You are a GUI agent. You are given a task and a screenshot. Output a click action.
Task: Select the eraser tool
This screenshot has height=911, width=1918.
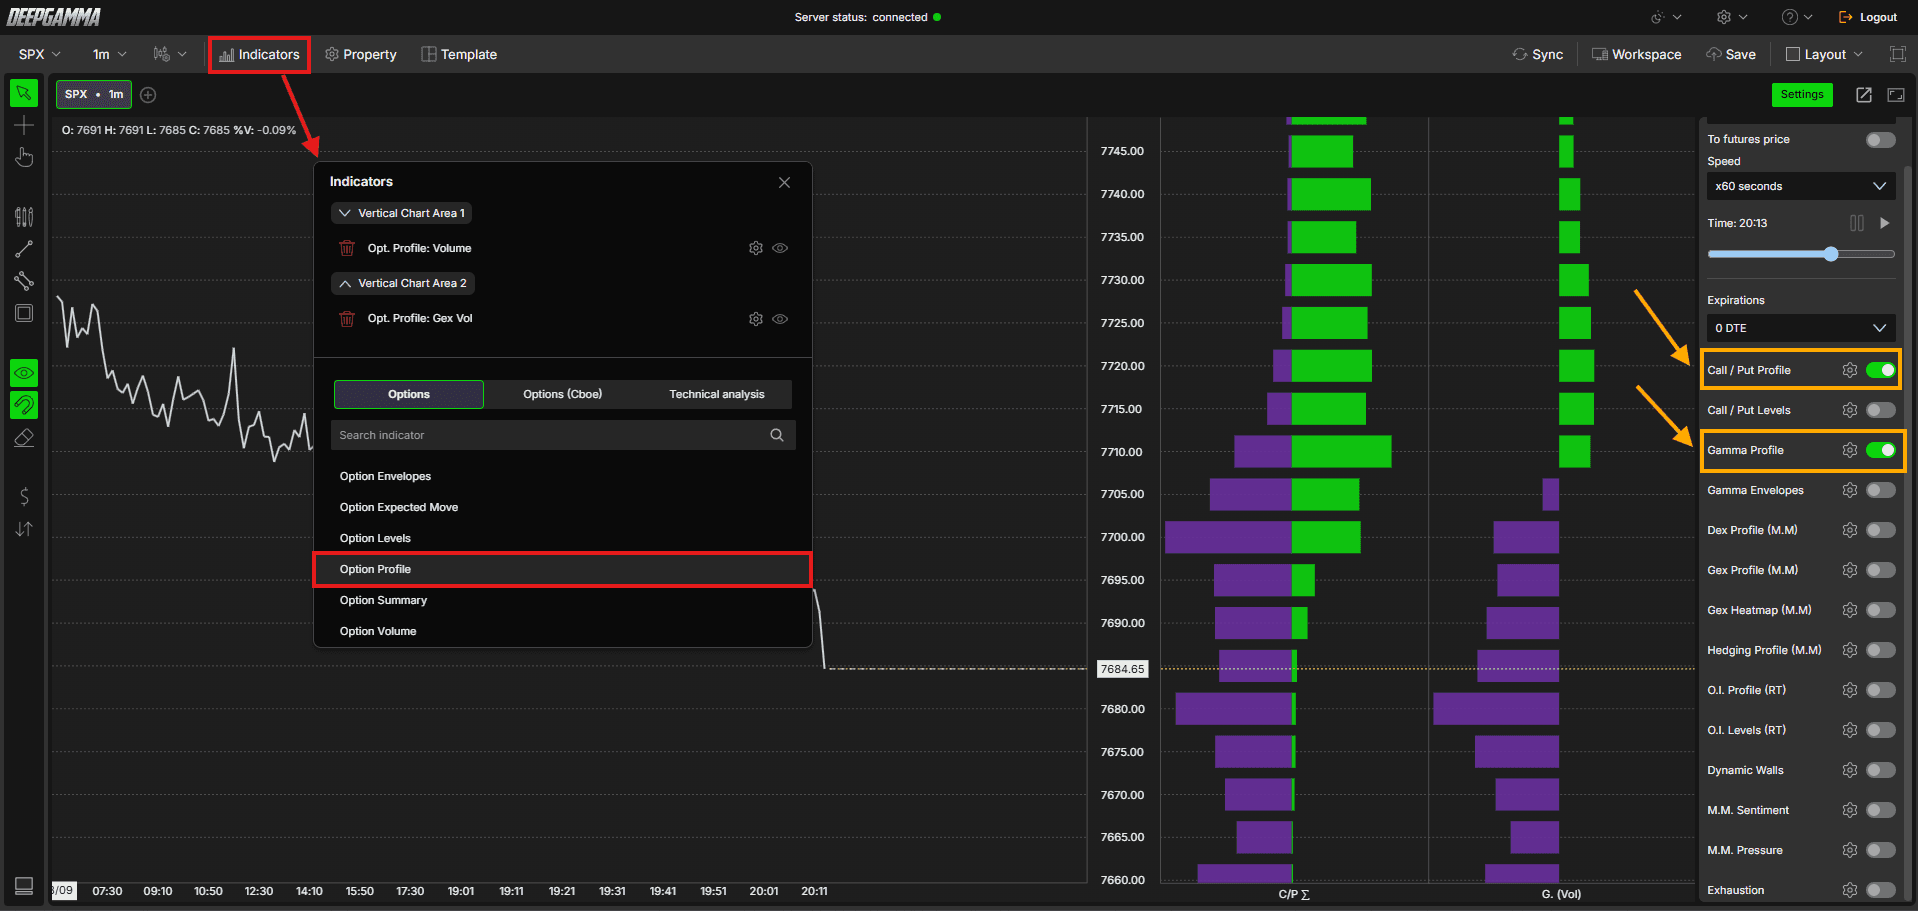coord(24,437)
